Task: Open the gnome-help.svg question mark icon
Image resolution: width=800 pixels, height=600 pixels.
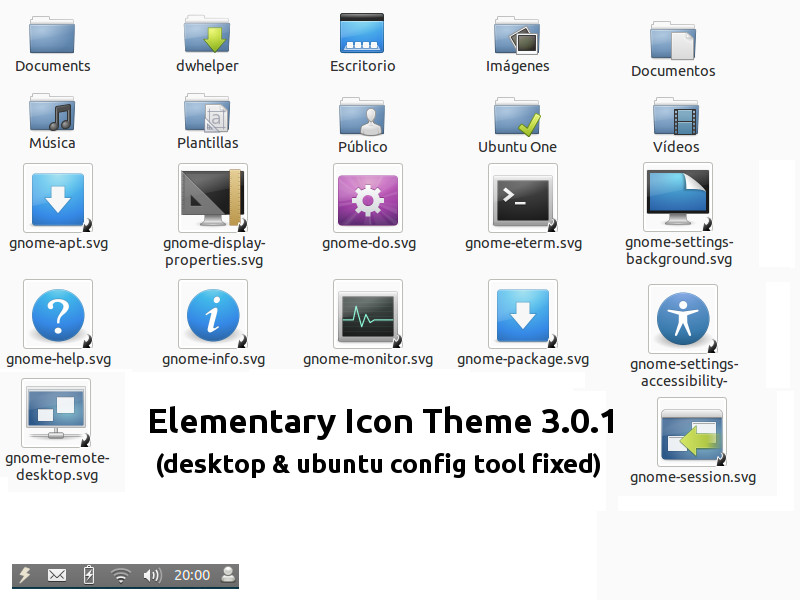Action: [57, 314]
